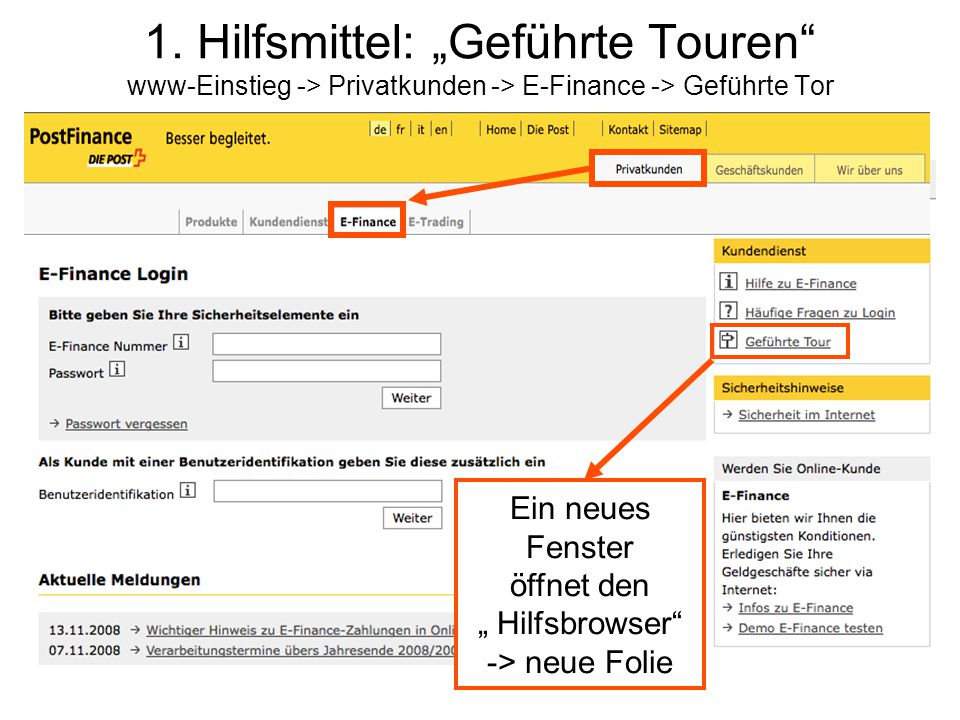Open the E-Trading navigation item
960x720 pixels.
tap(436, 222)
